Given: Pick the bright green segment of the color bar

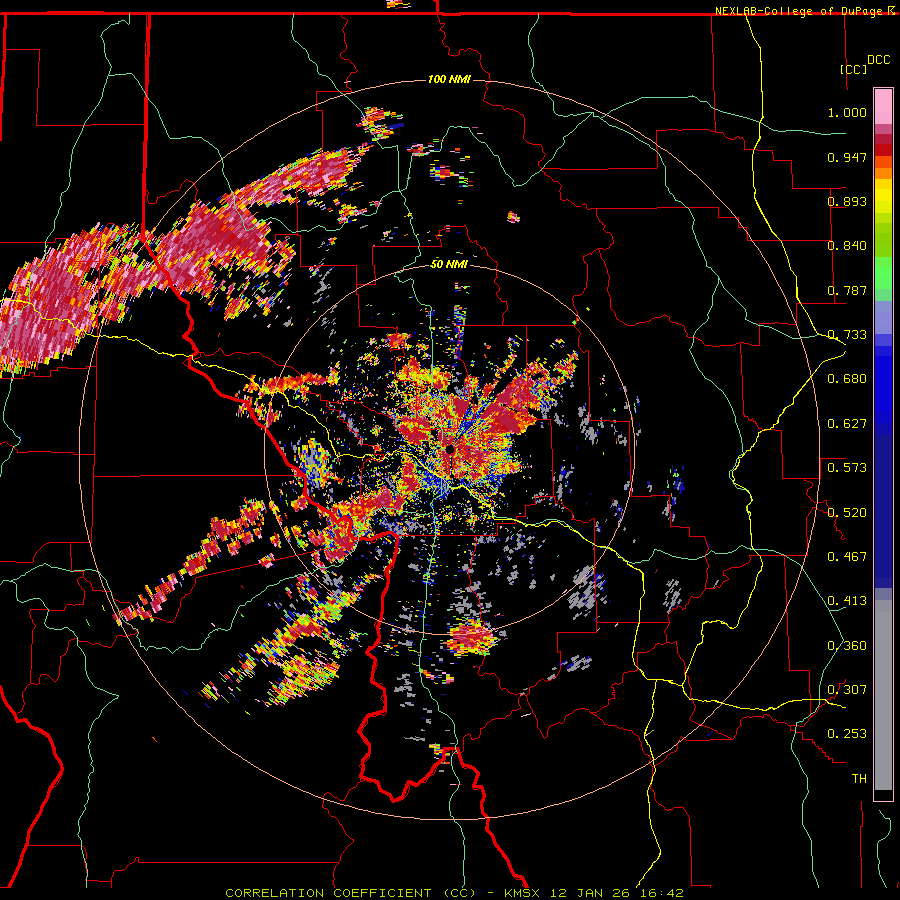Looking at the screenshot, I should point(883,273).
